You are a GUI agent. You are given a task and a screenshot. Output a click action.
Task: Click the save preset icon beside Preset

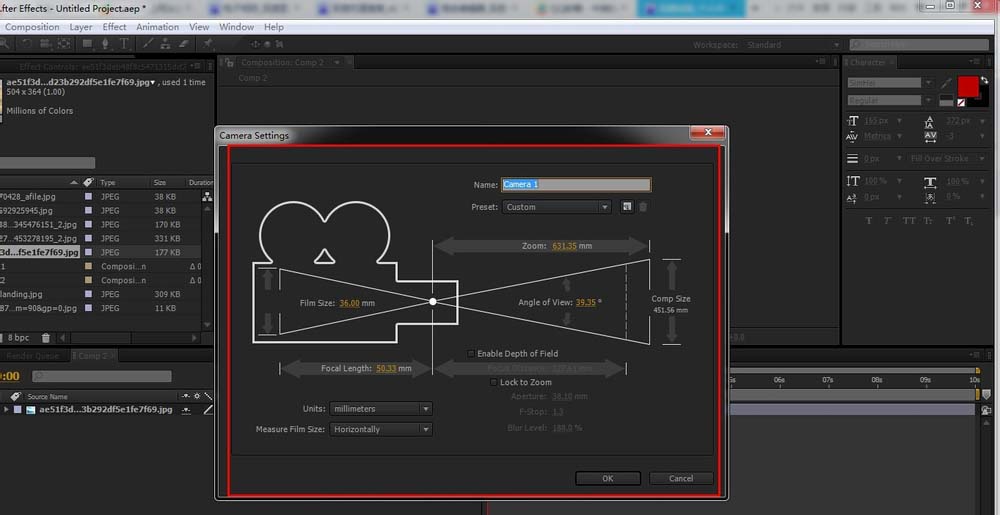tap(626, 207)
